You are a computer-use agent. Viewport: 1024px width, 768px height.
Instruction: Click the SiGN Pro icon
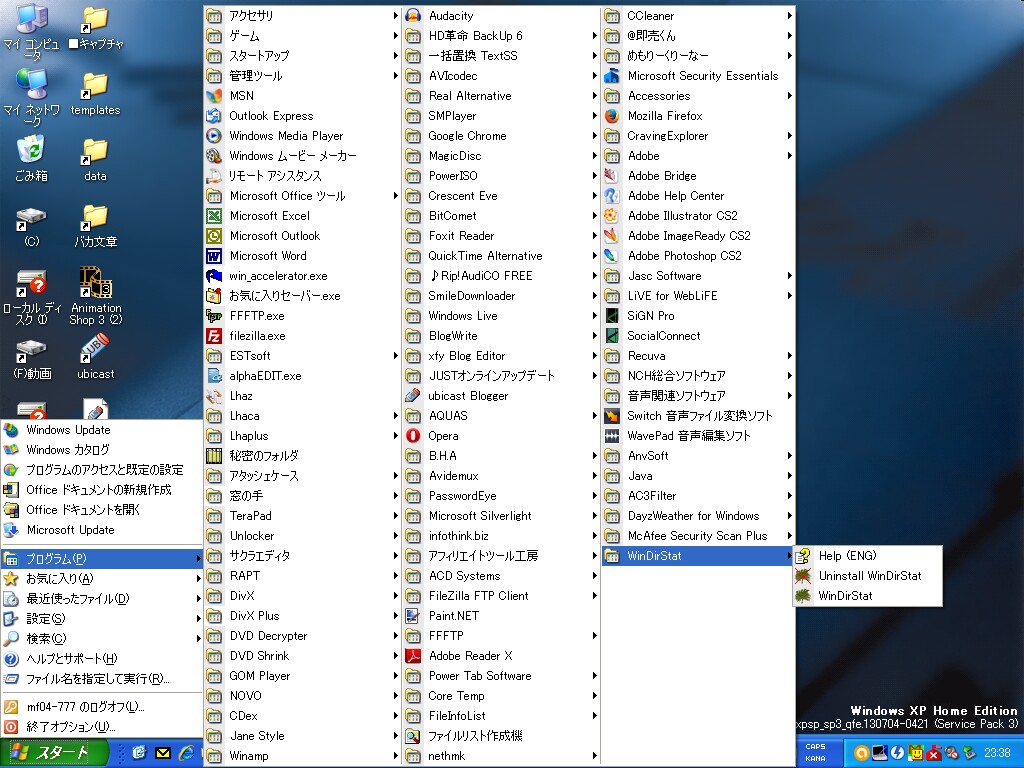(x=611, y=315)
